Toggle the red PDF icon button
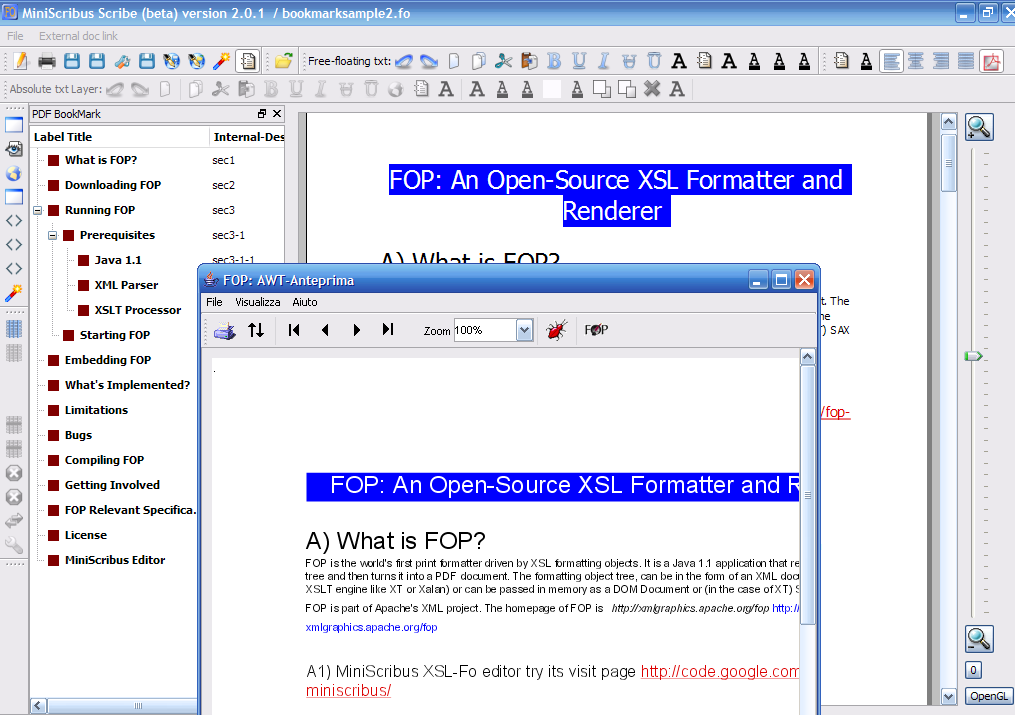1015x715 pixels. (x=991, y=61)
